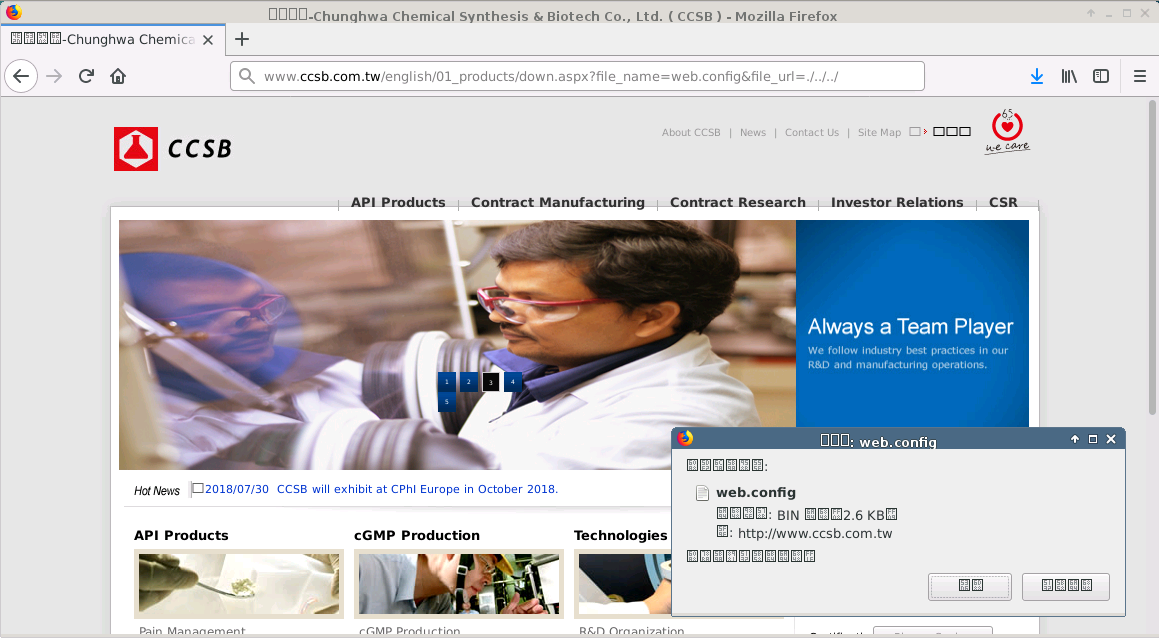This screenshot has height=638, width=1159.
Task: Open the News link in header
Action: (752, 132)
